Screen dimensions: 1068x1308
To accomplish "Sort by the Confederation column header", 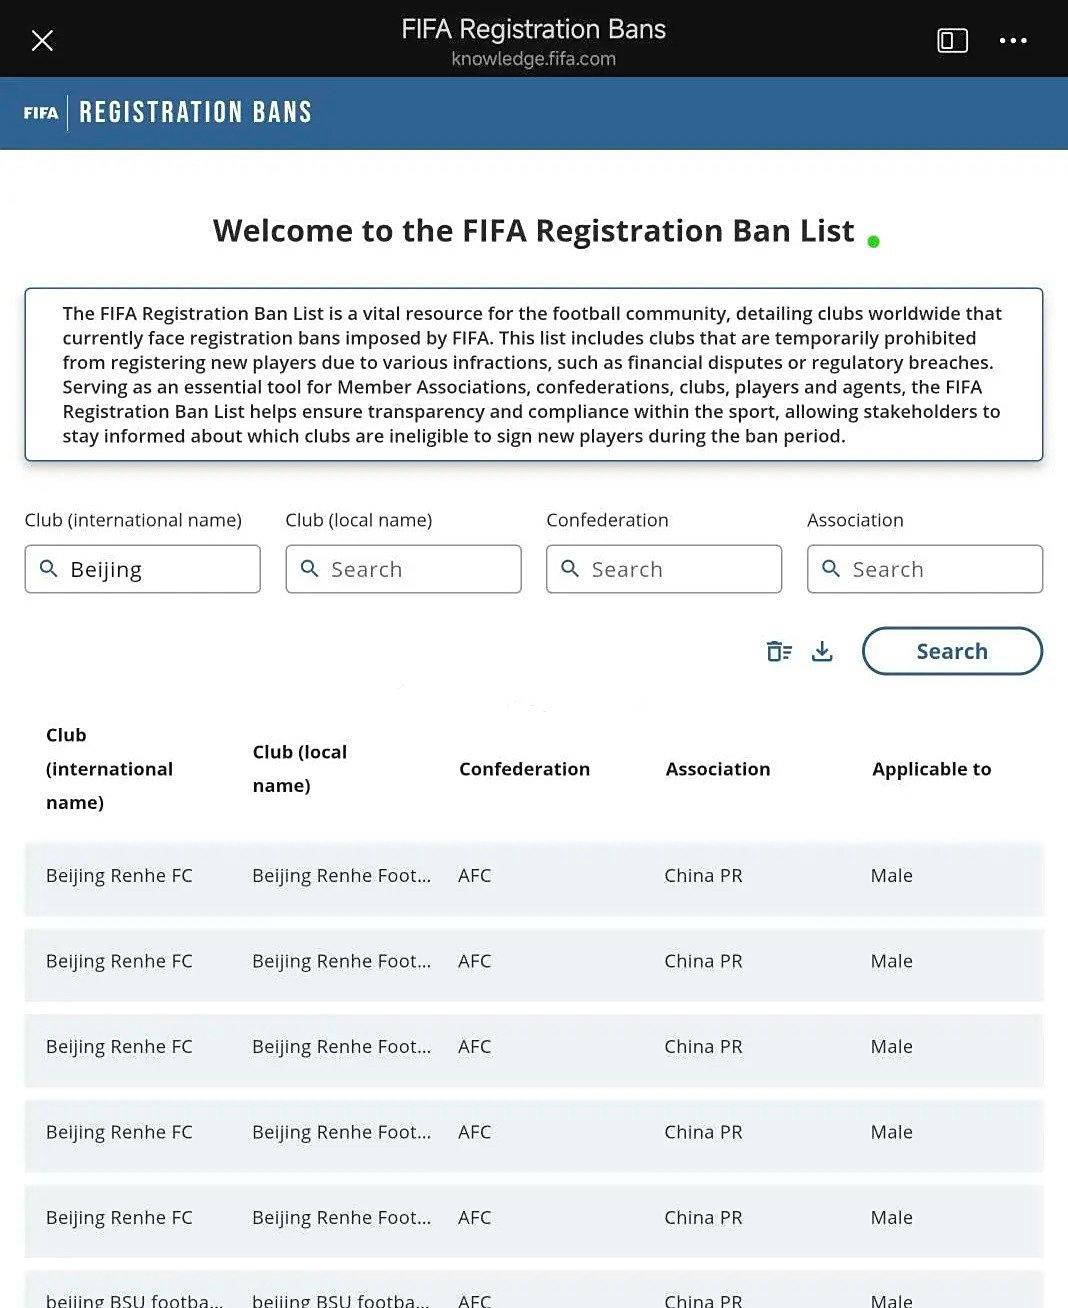I will point(524,769).
